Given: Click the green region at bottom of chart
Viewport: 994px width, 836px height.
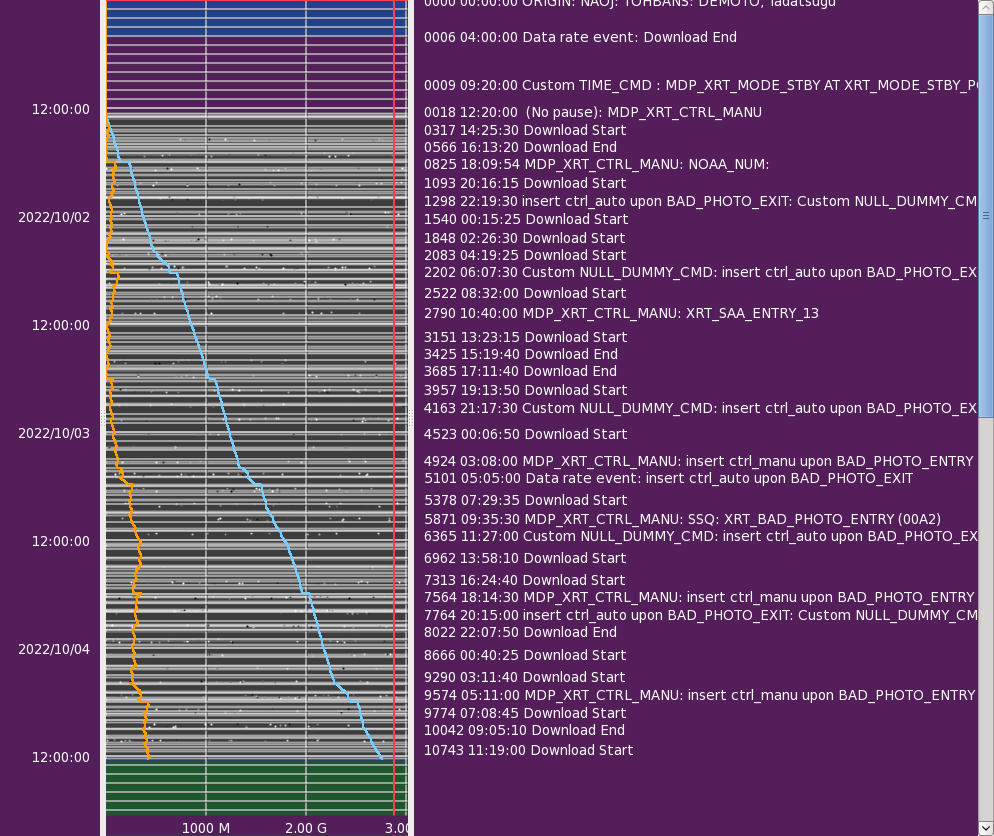Looking at the screenshot, I should pyautogui.click(x=250, y=788).
